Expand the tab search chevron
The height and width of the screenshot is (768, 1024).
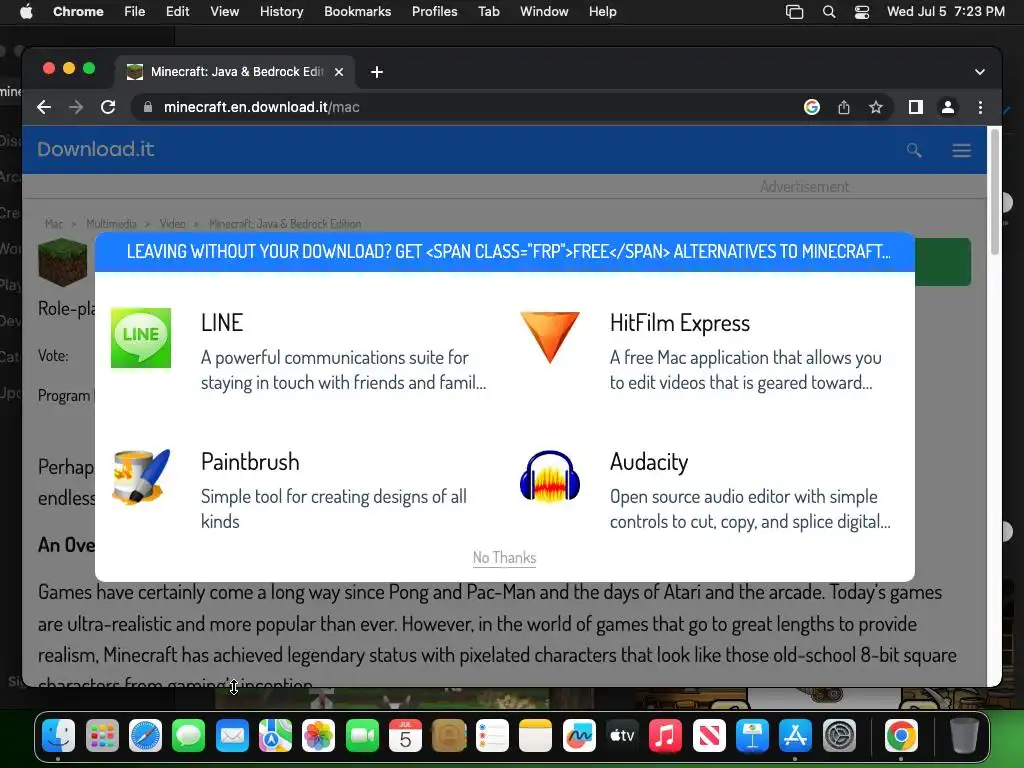[x=980, y=72]
